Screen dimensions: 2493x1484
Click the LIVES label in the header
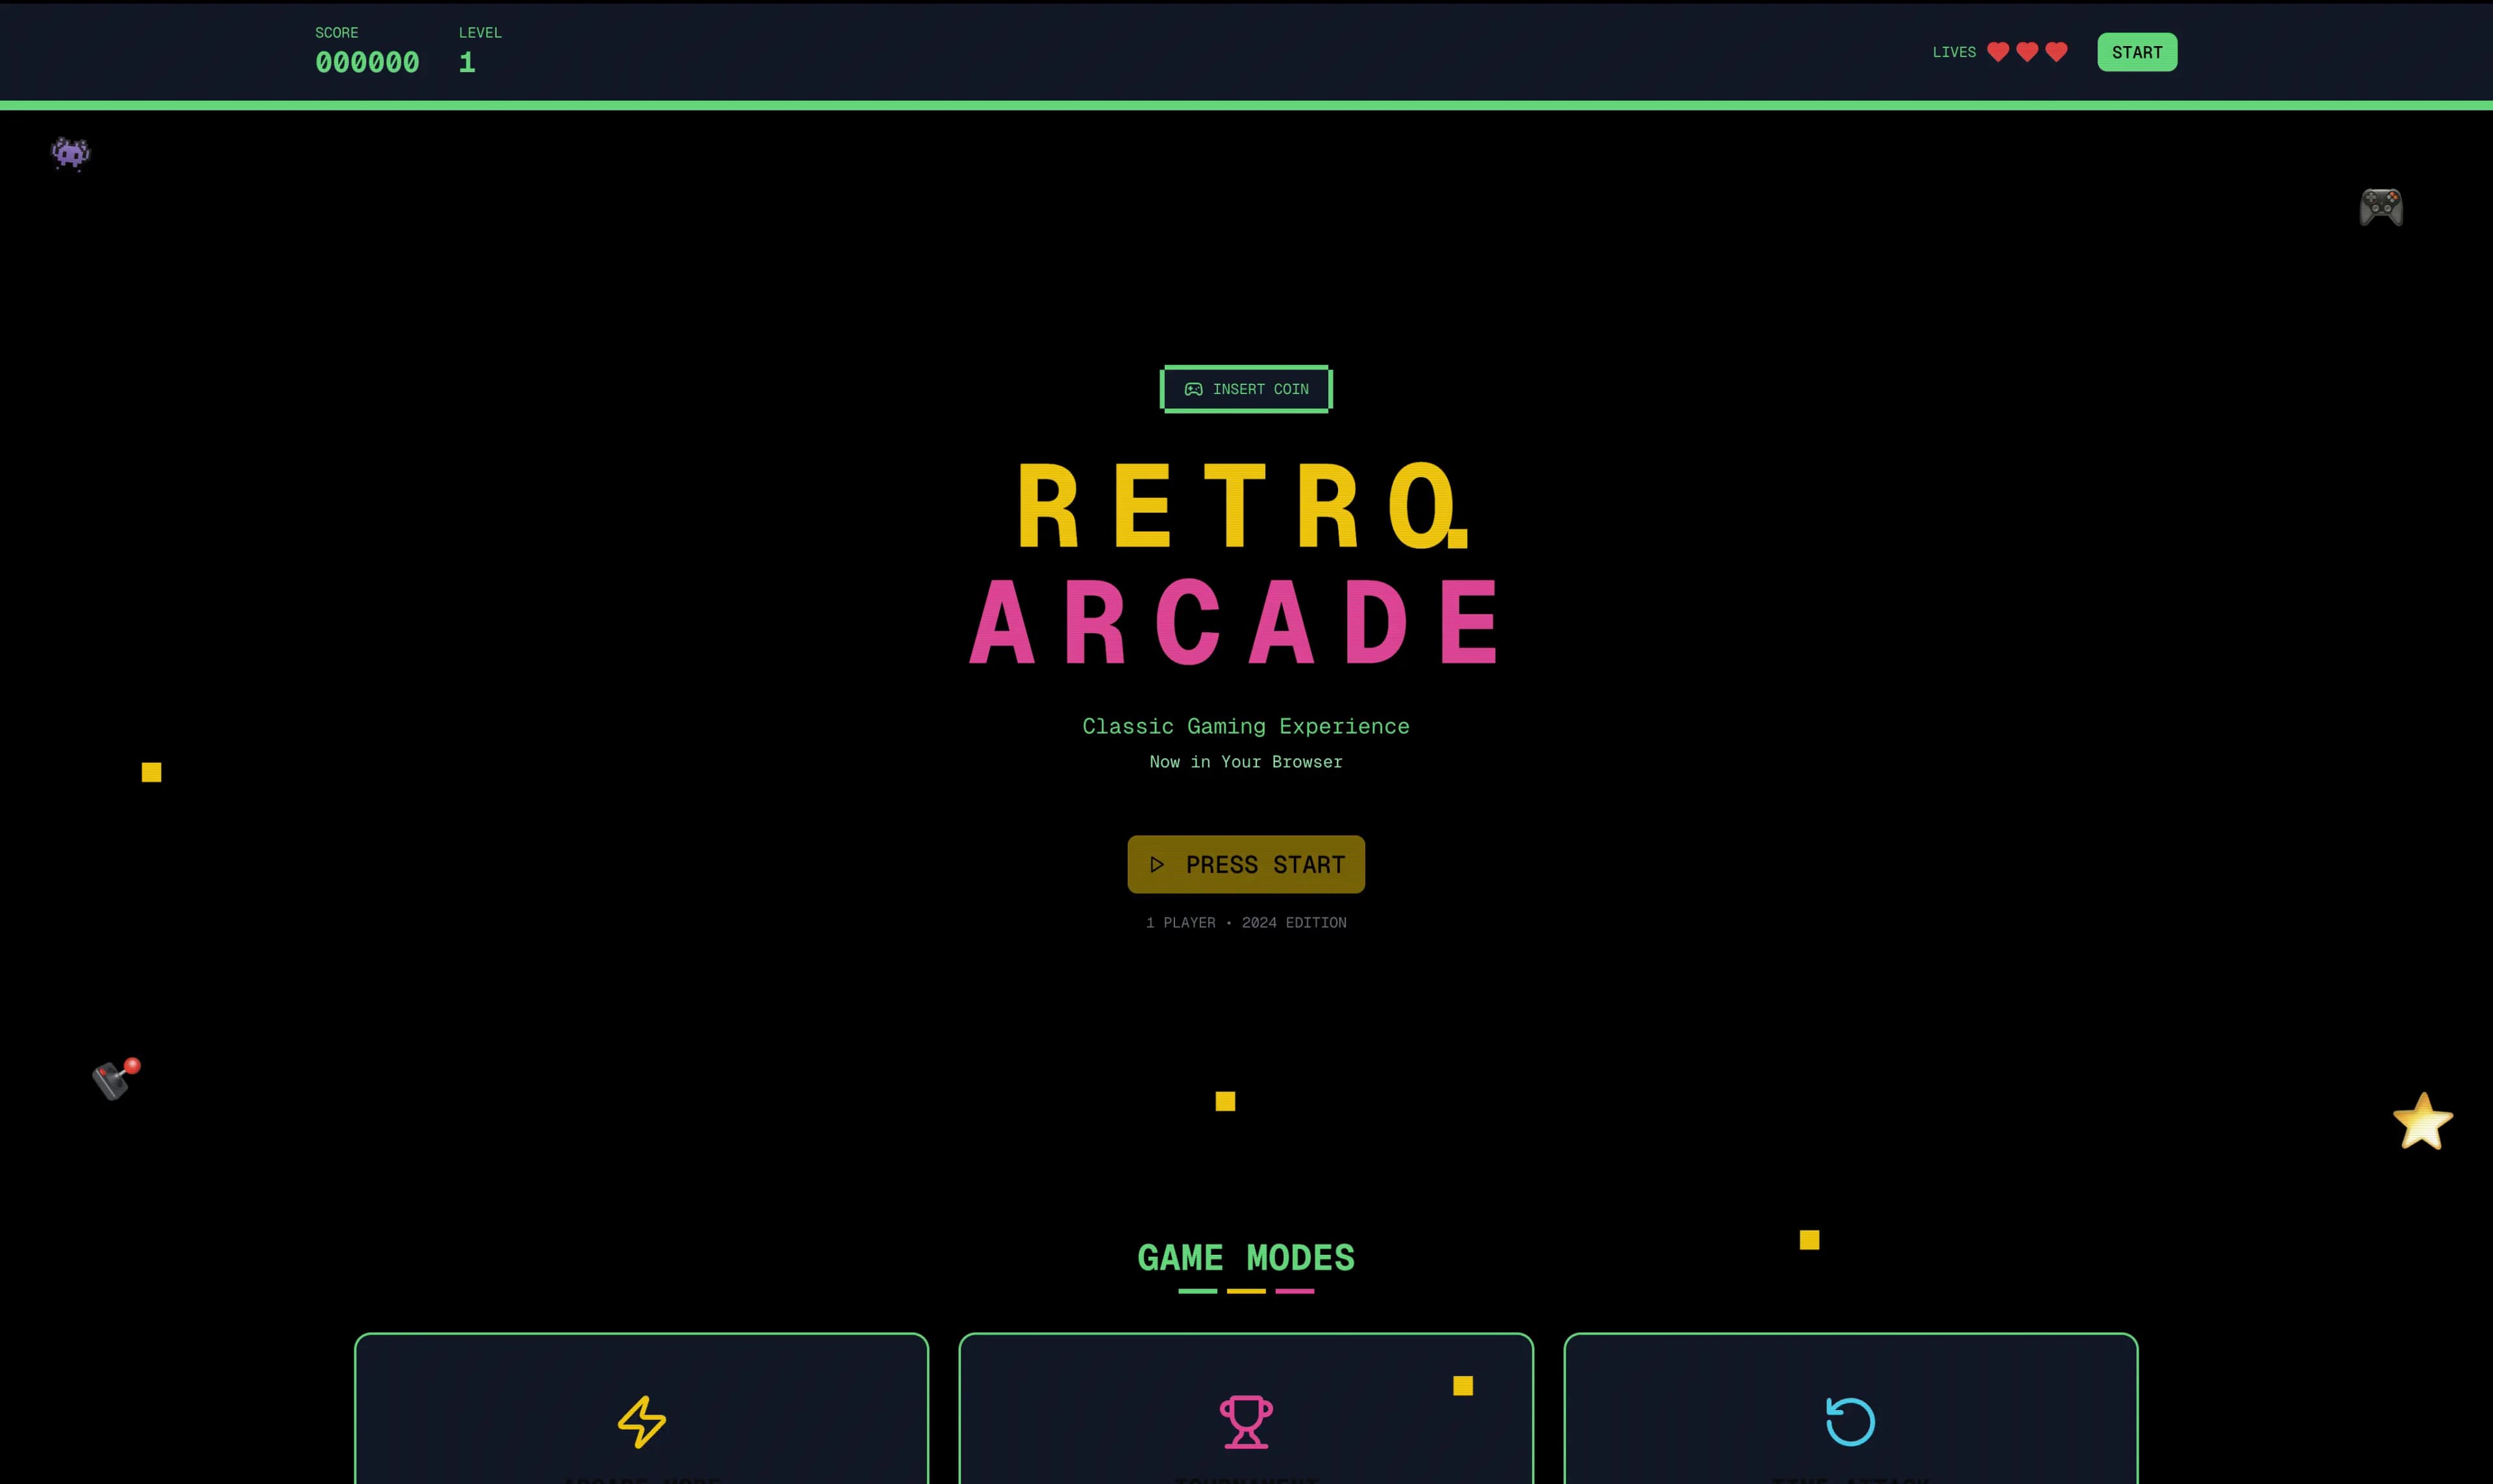click(x=1955, y=51)
